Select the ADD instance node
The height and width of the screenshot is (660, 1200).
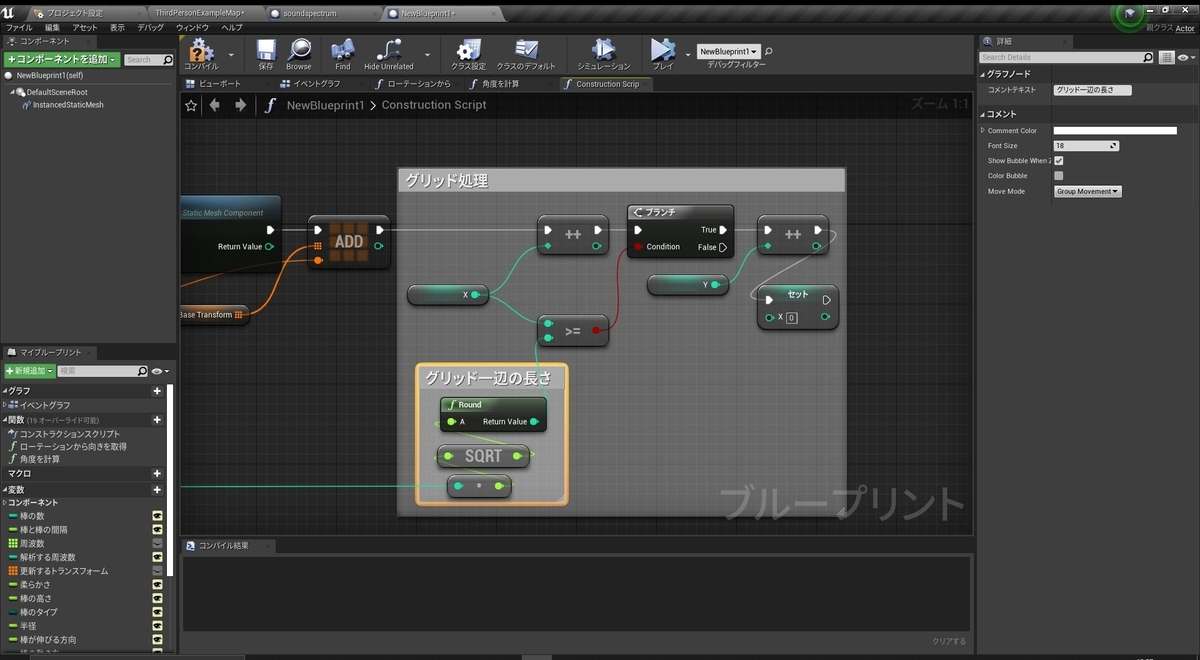[x=349, y=241]
